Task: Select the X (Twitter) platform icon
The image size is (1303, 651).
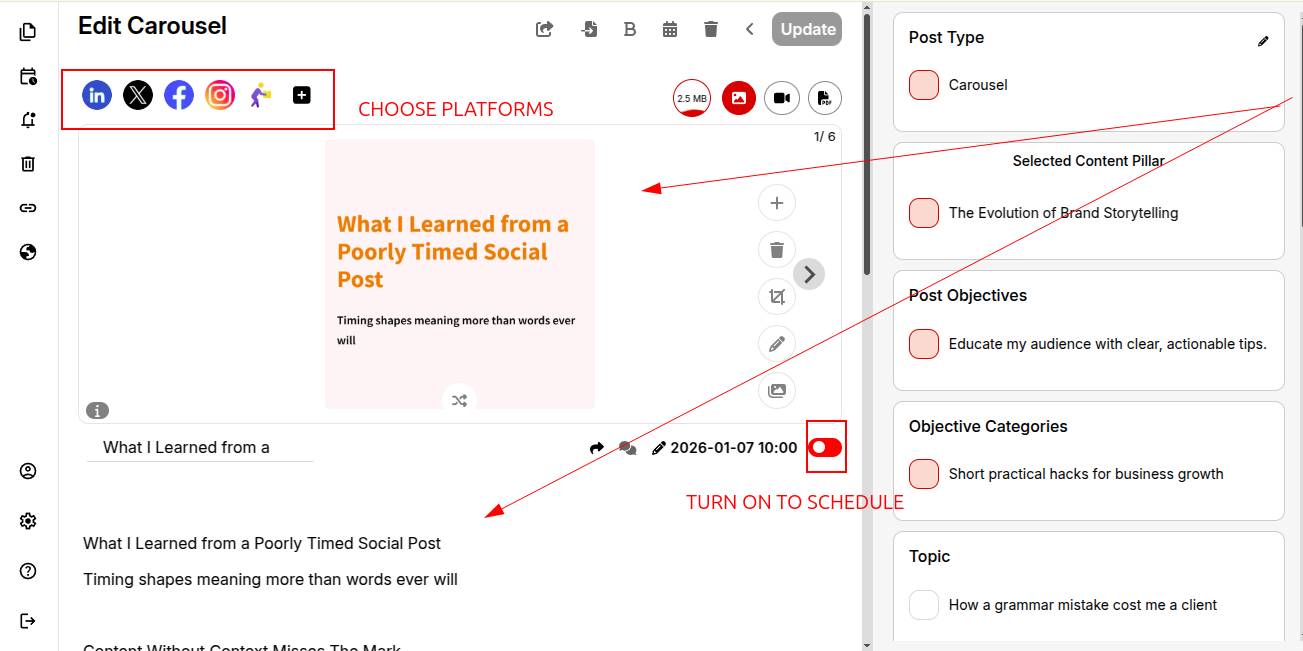Action: (138, 95)
